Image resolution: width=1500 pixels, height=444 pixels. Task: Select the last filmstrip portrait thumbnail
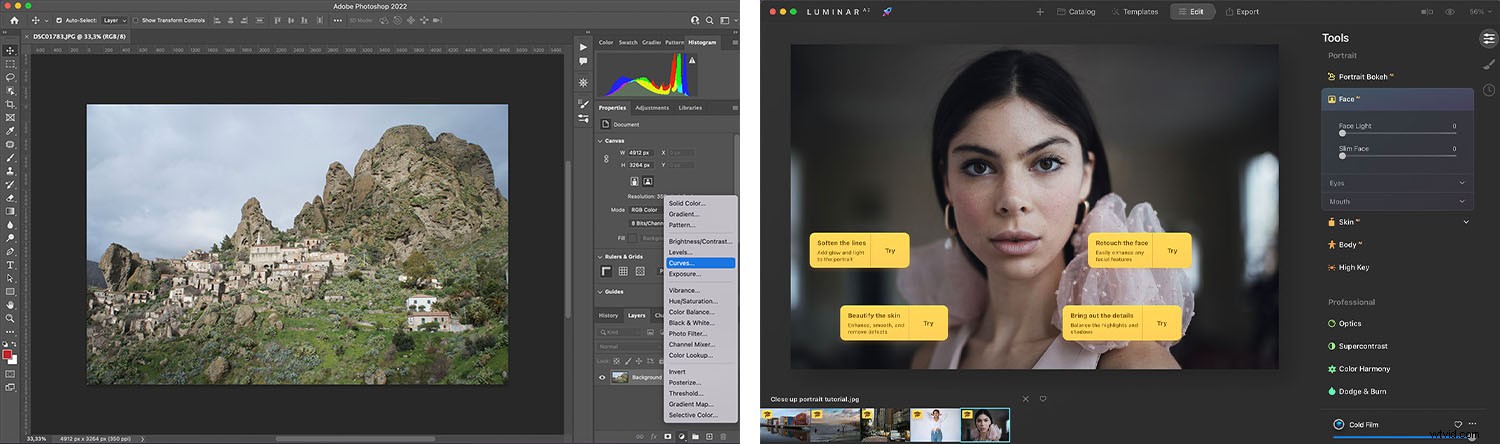click(985, 424)
